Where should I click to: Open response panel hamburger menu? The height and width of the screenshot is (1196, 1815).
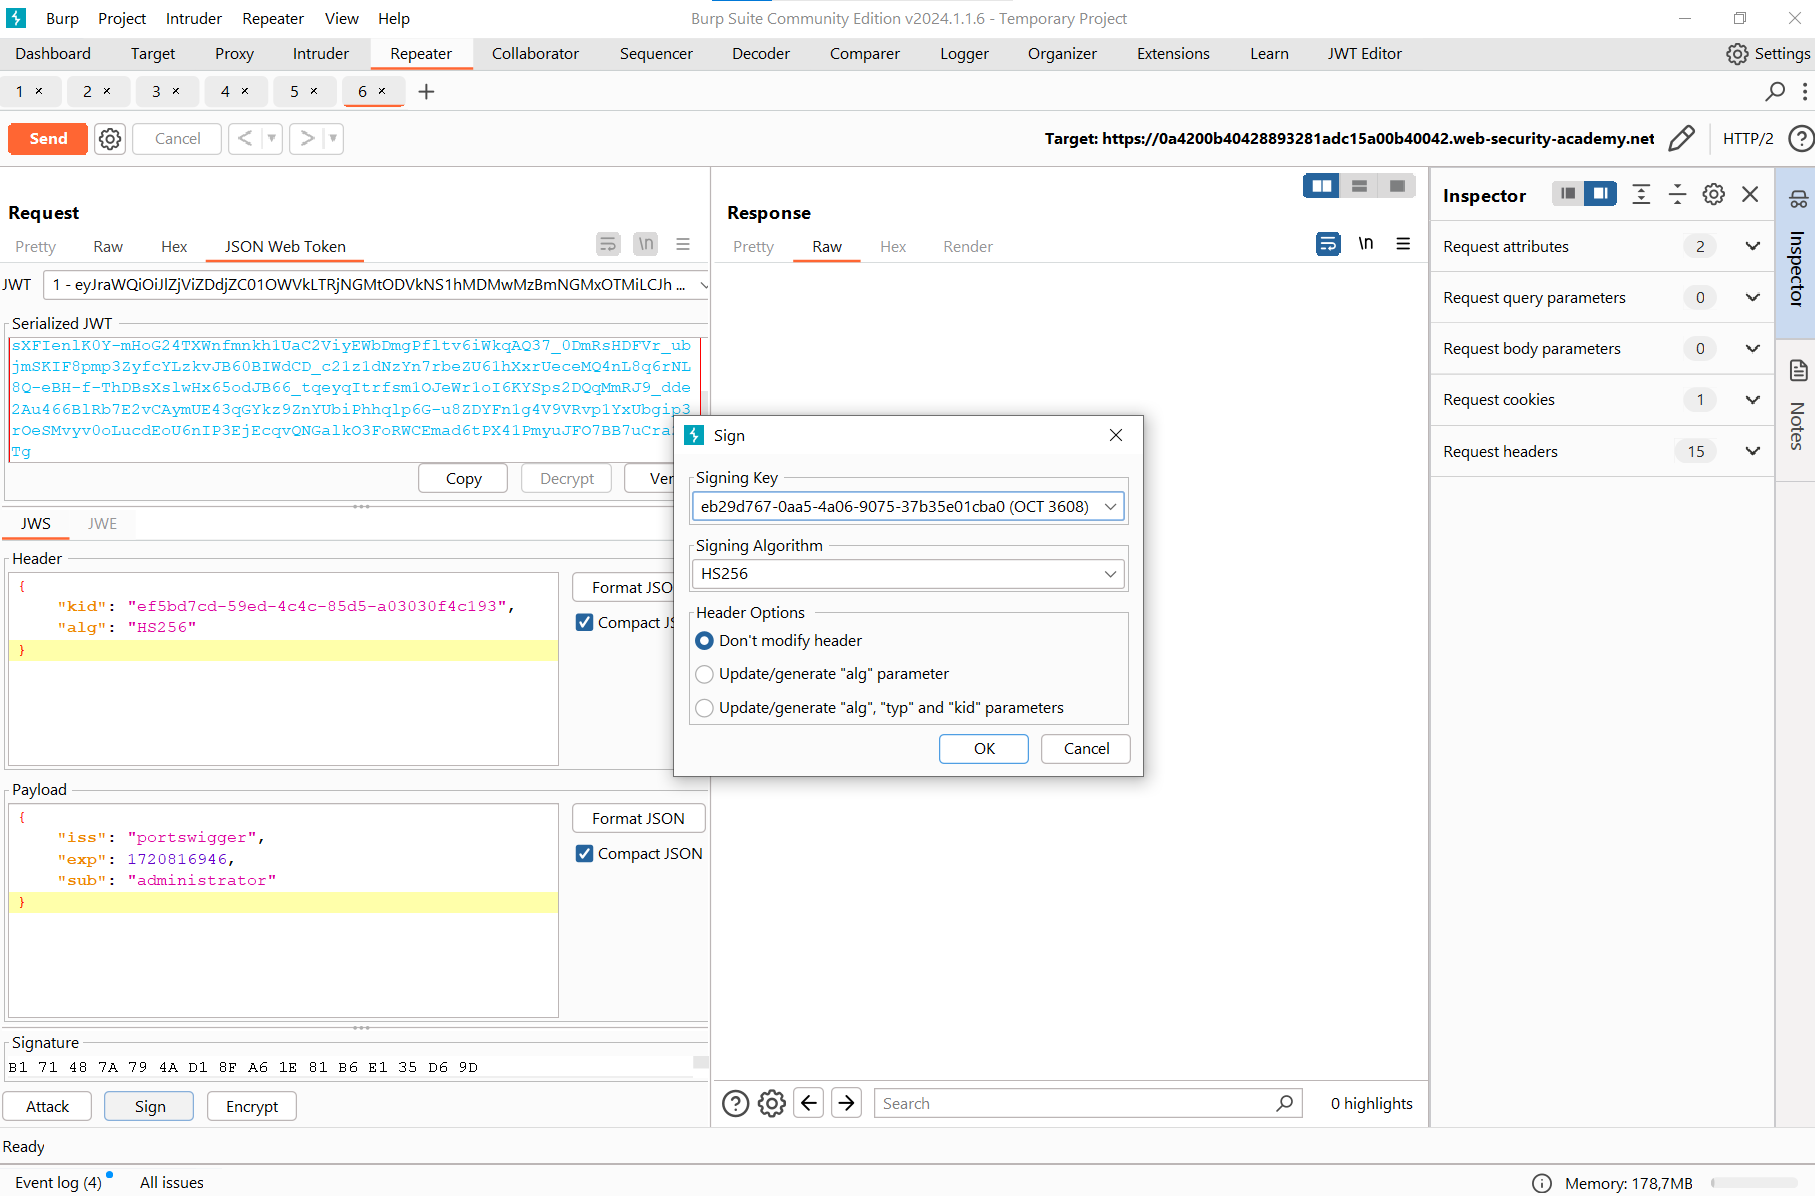tap(1403, 244)
